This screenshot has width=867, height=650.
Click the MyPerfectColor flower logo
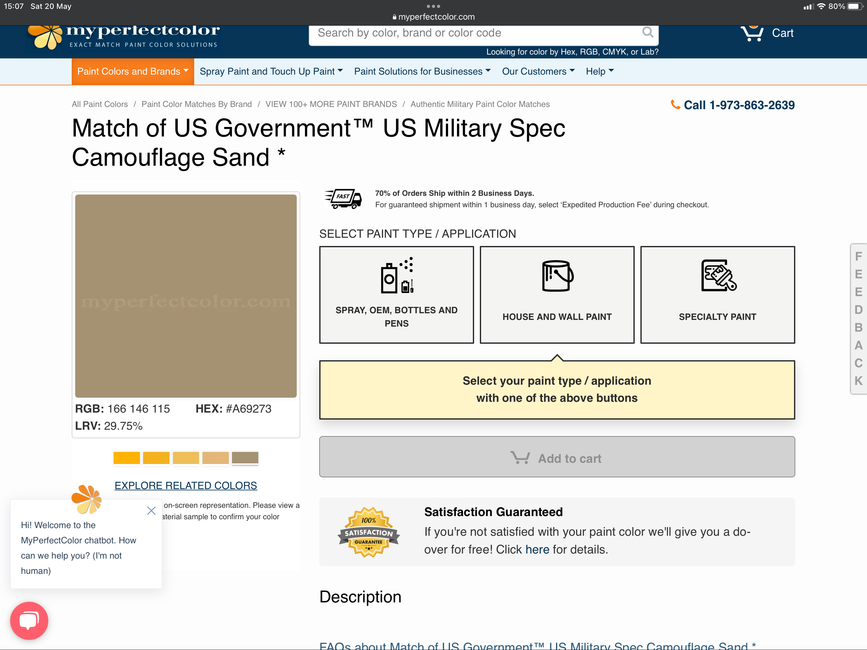click(x=45, y=36)
